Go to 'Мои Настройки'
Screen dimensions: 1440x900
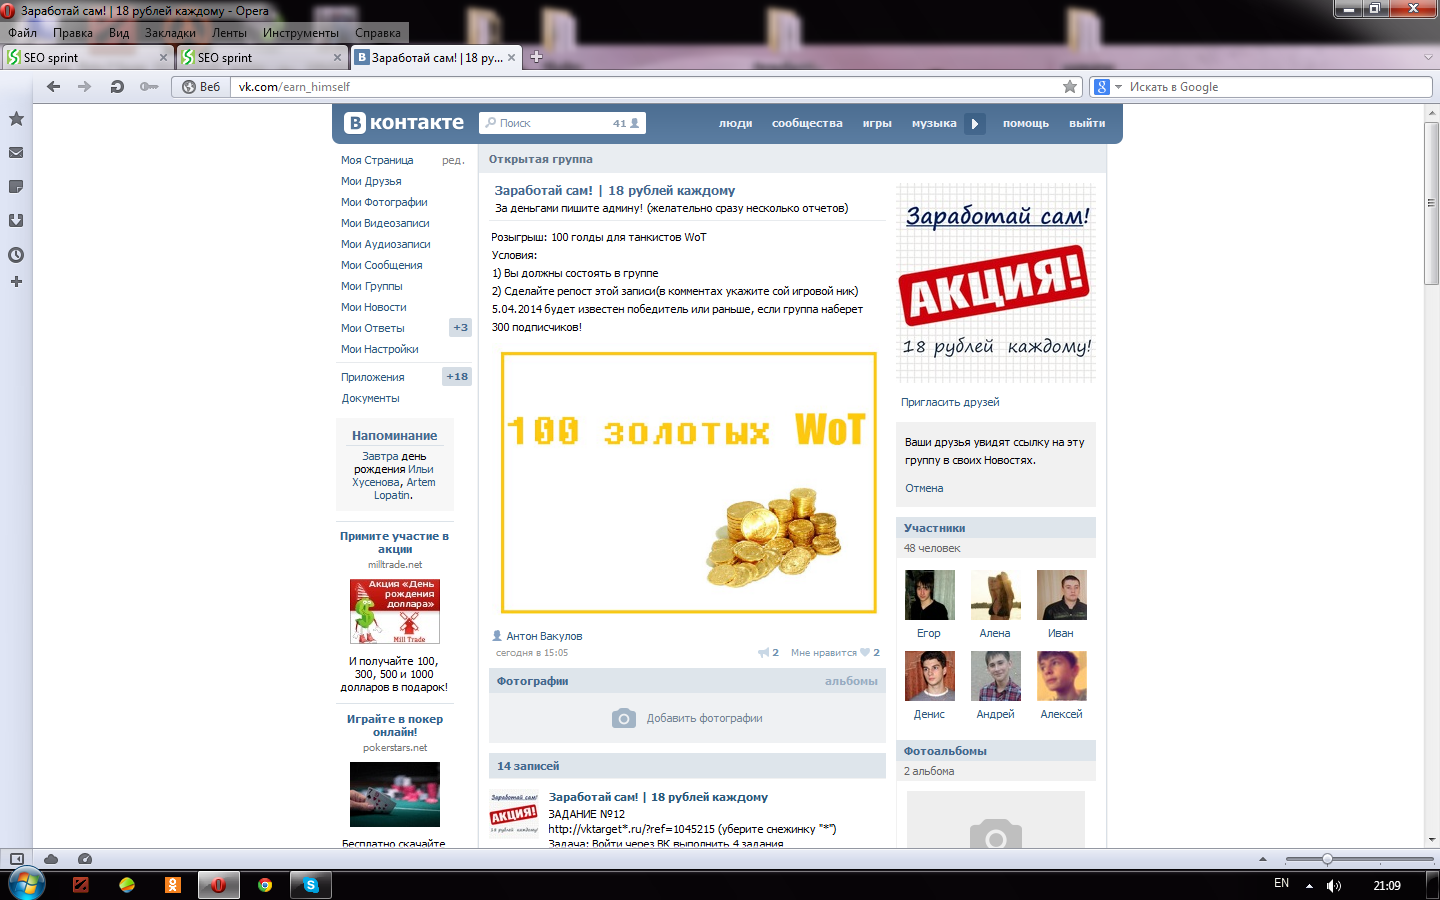380,350
